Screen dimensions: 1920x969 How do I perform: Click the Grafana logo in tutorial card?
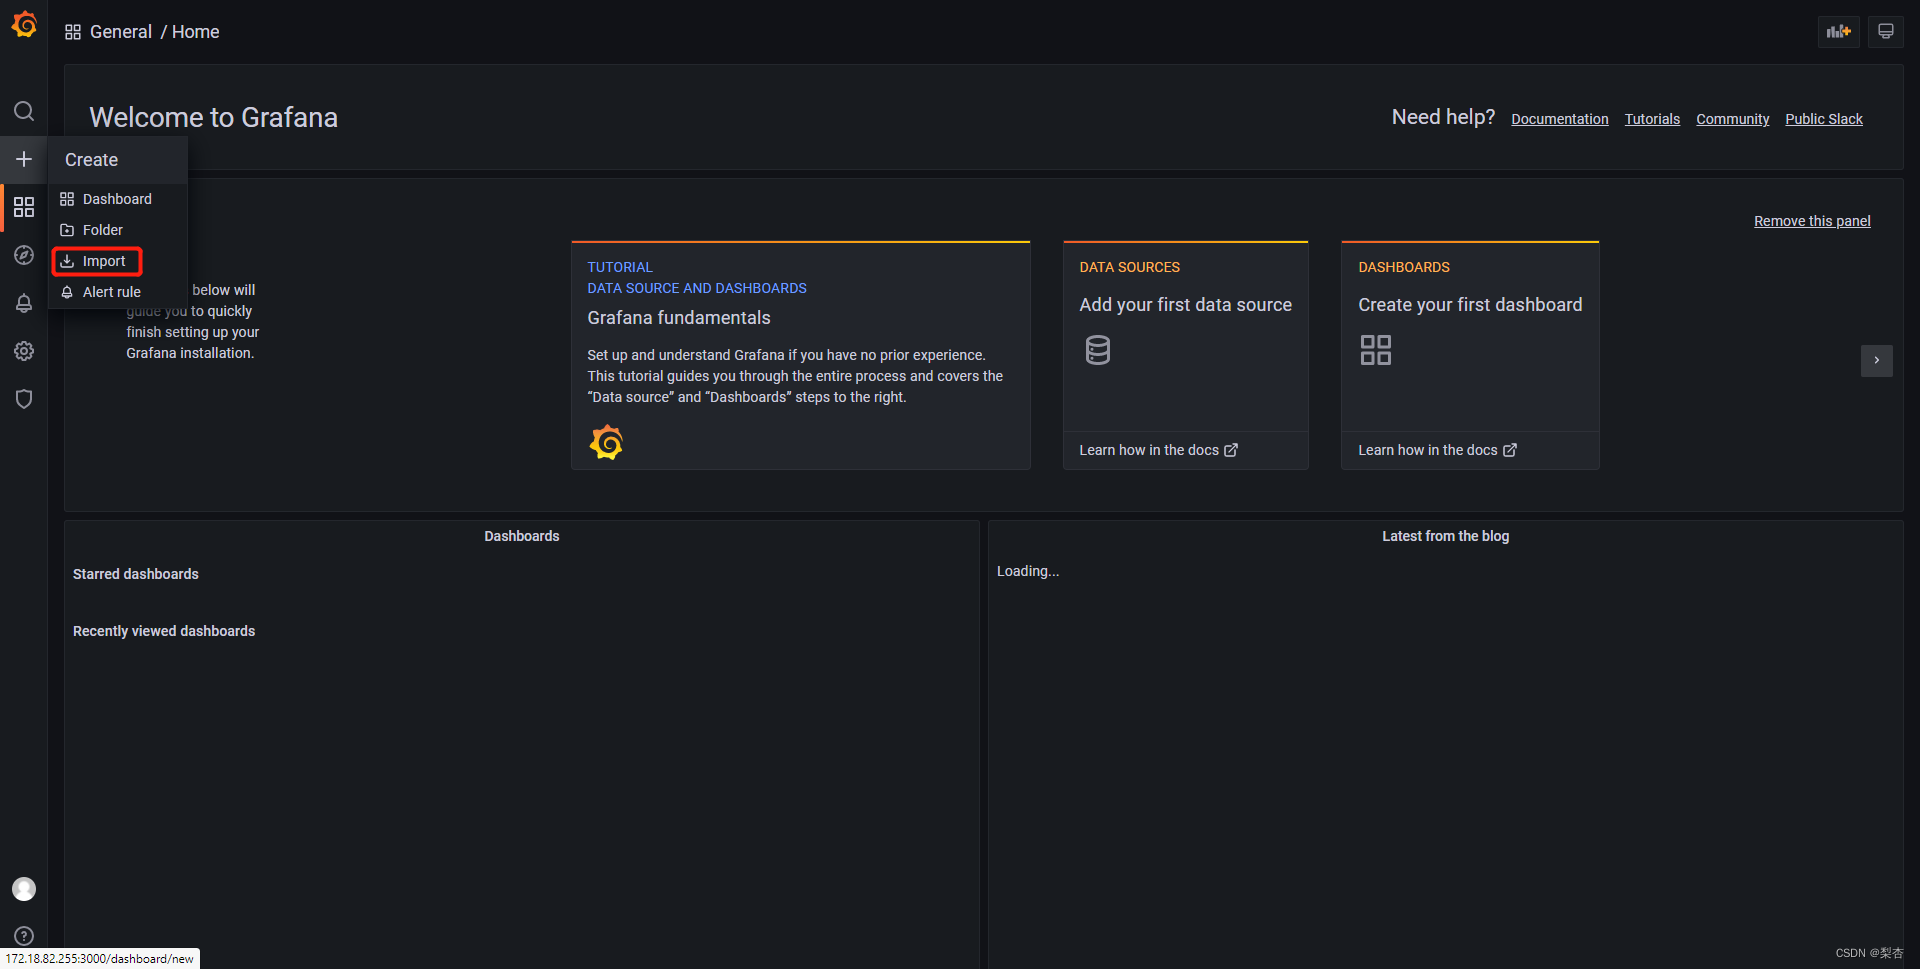(x=606, y=442)
